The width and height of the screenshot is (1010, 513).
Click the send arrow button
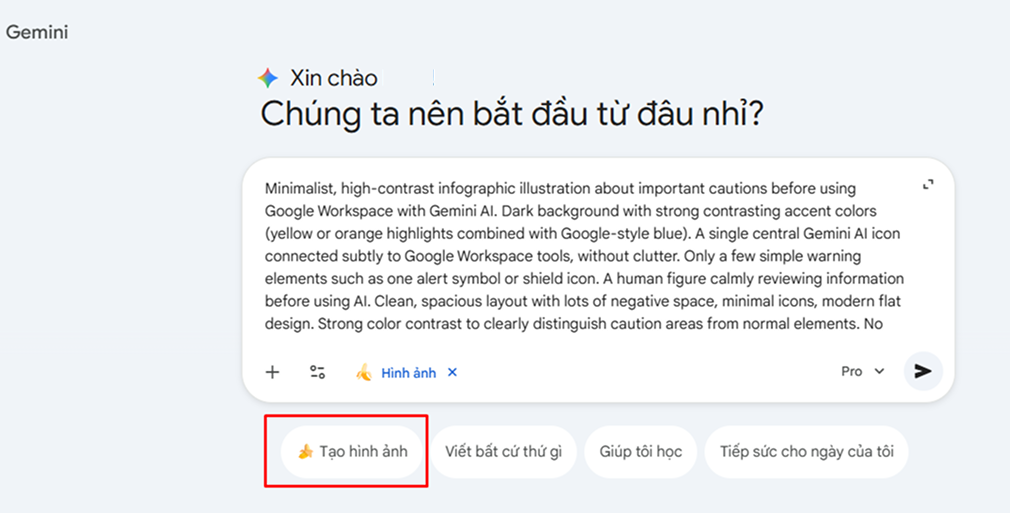(922, 371)
